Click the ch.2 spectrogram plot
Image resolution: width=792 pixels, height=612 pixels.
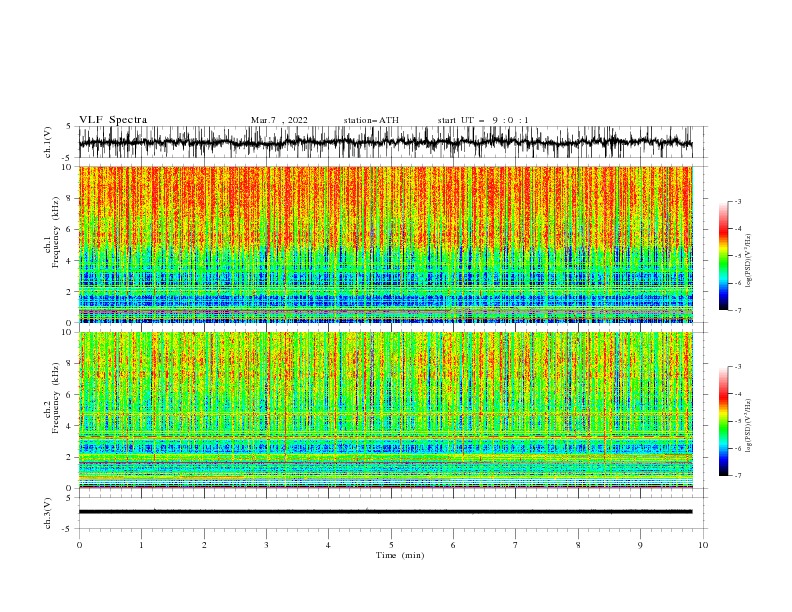[x=385, y=410]
